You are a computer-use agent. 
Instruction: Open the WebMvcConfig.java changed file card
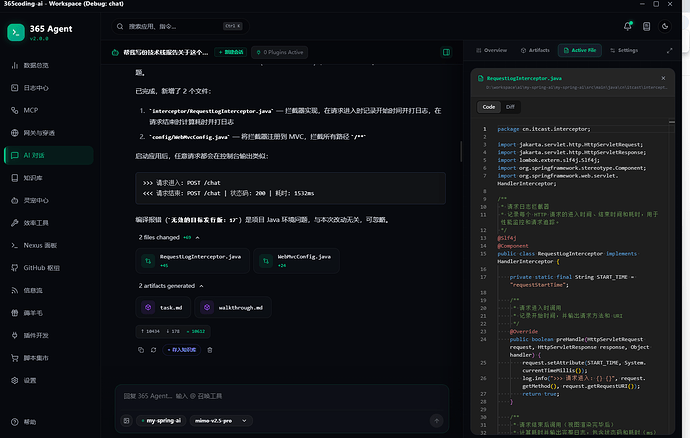tap(296, 261)
